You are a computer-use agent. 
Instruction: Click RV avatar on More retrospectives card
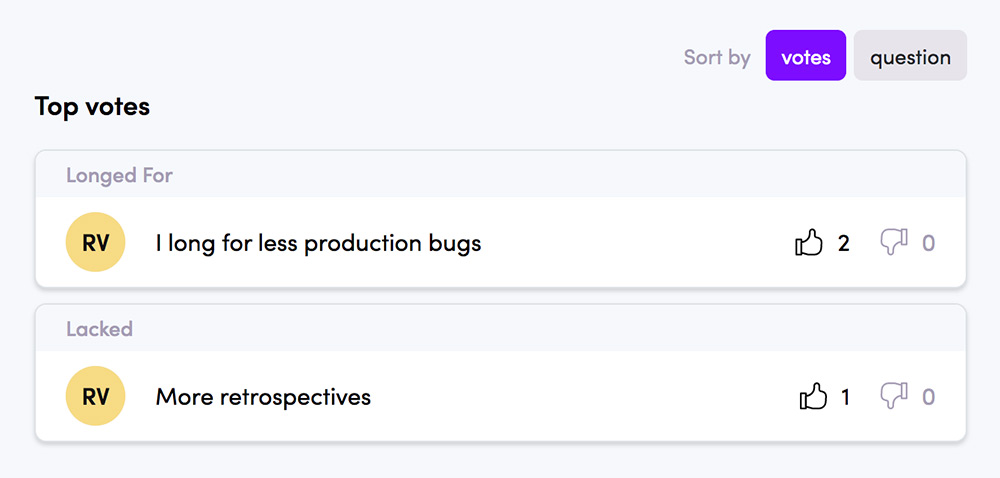click(96, 396)
